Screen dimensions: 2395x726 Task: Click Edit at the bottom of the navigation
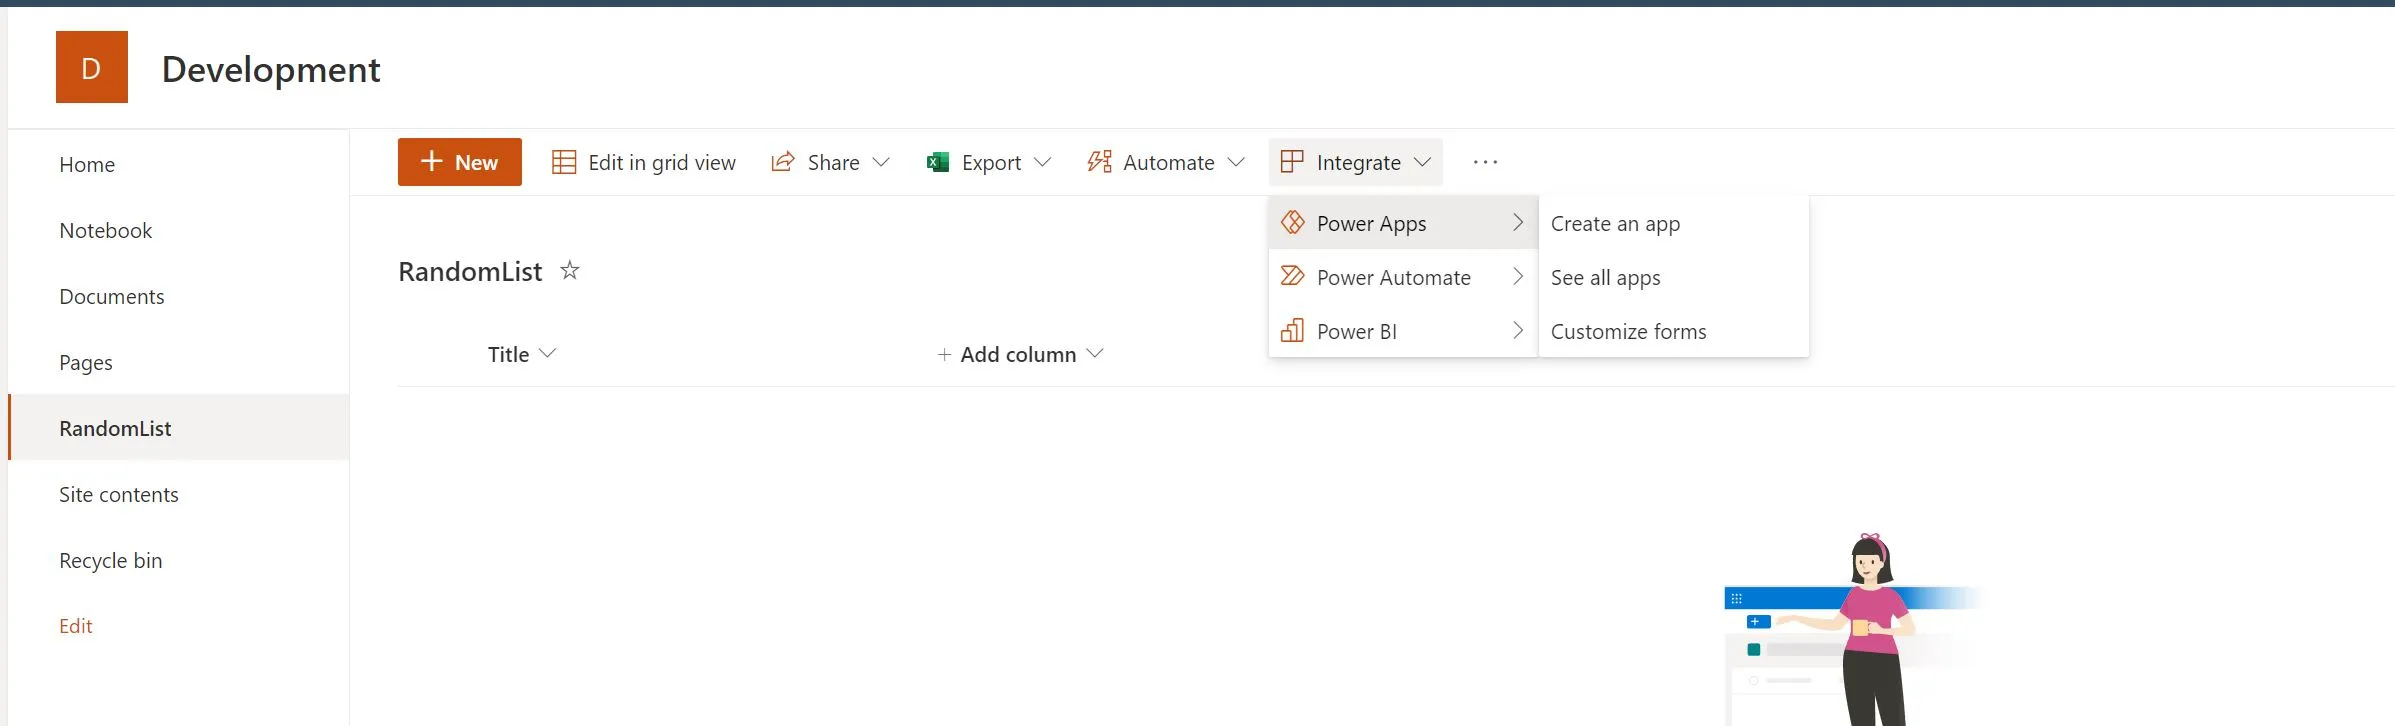(x=75, y=625)
